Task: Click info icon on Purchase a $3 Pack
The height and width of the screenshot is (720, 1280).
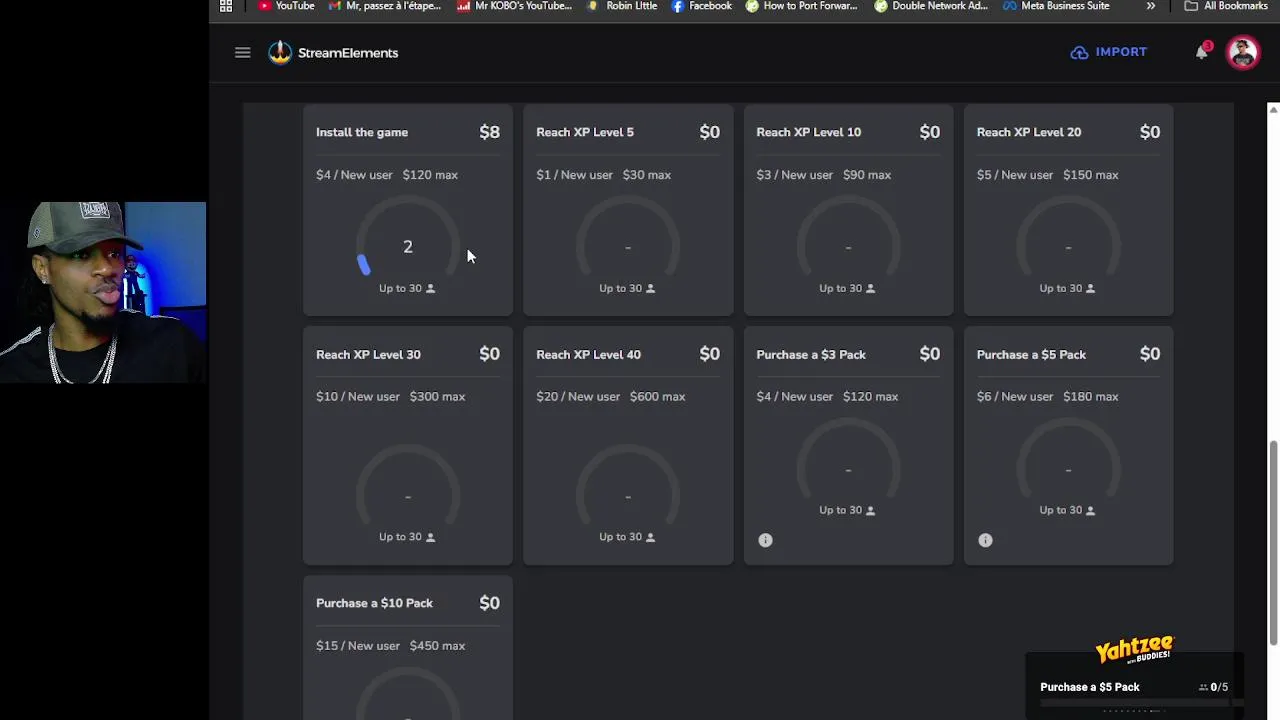Action: pos(765,540)
